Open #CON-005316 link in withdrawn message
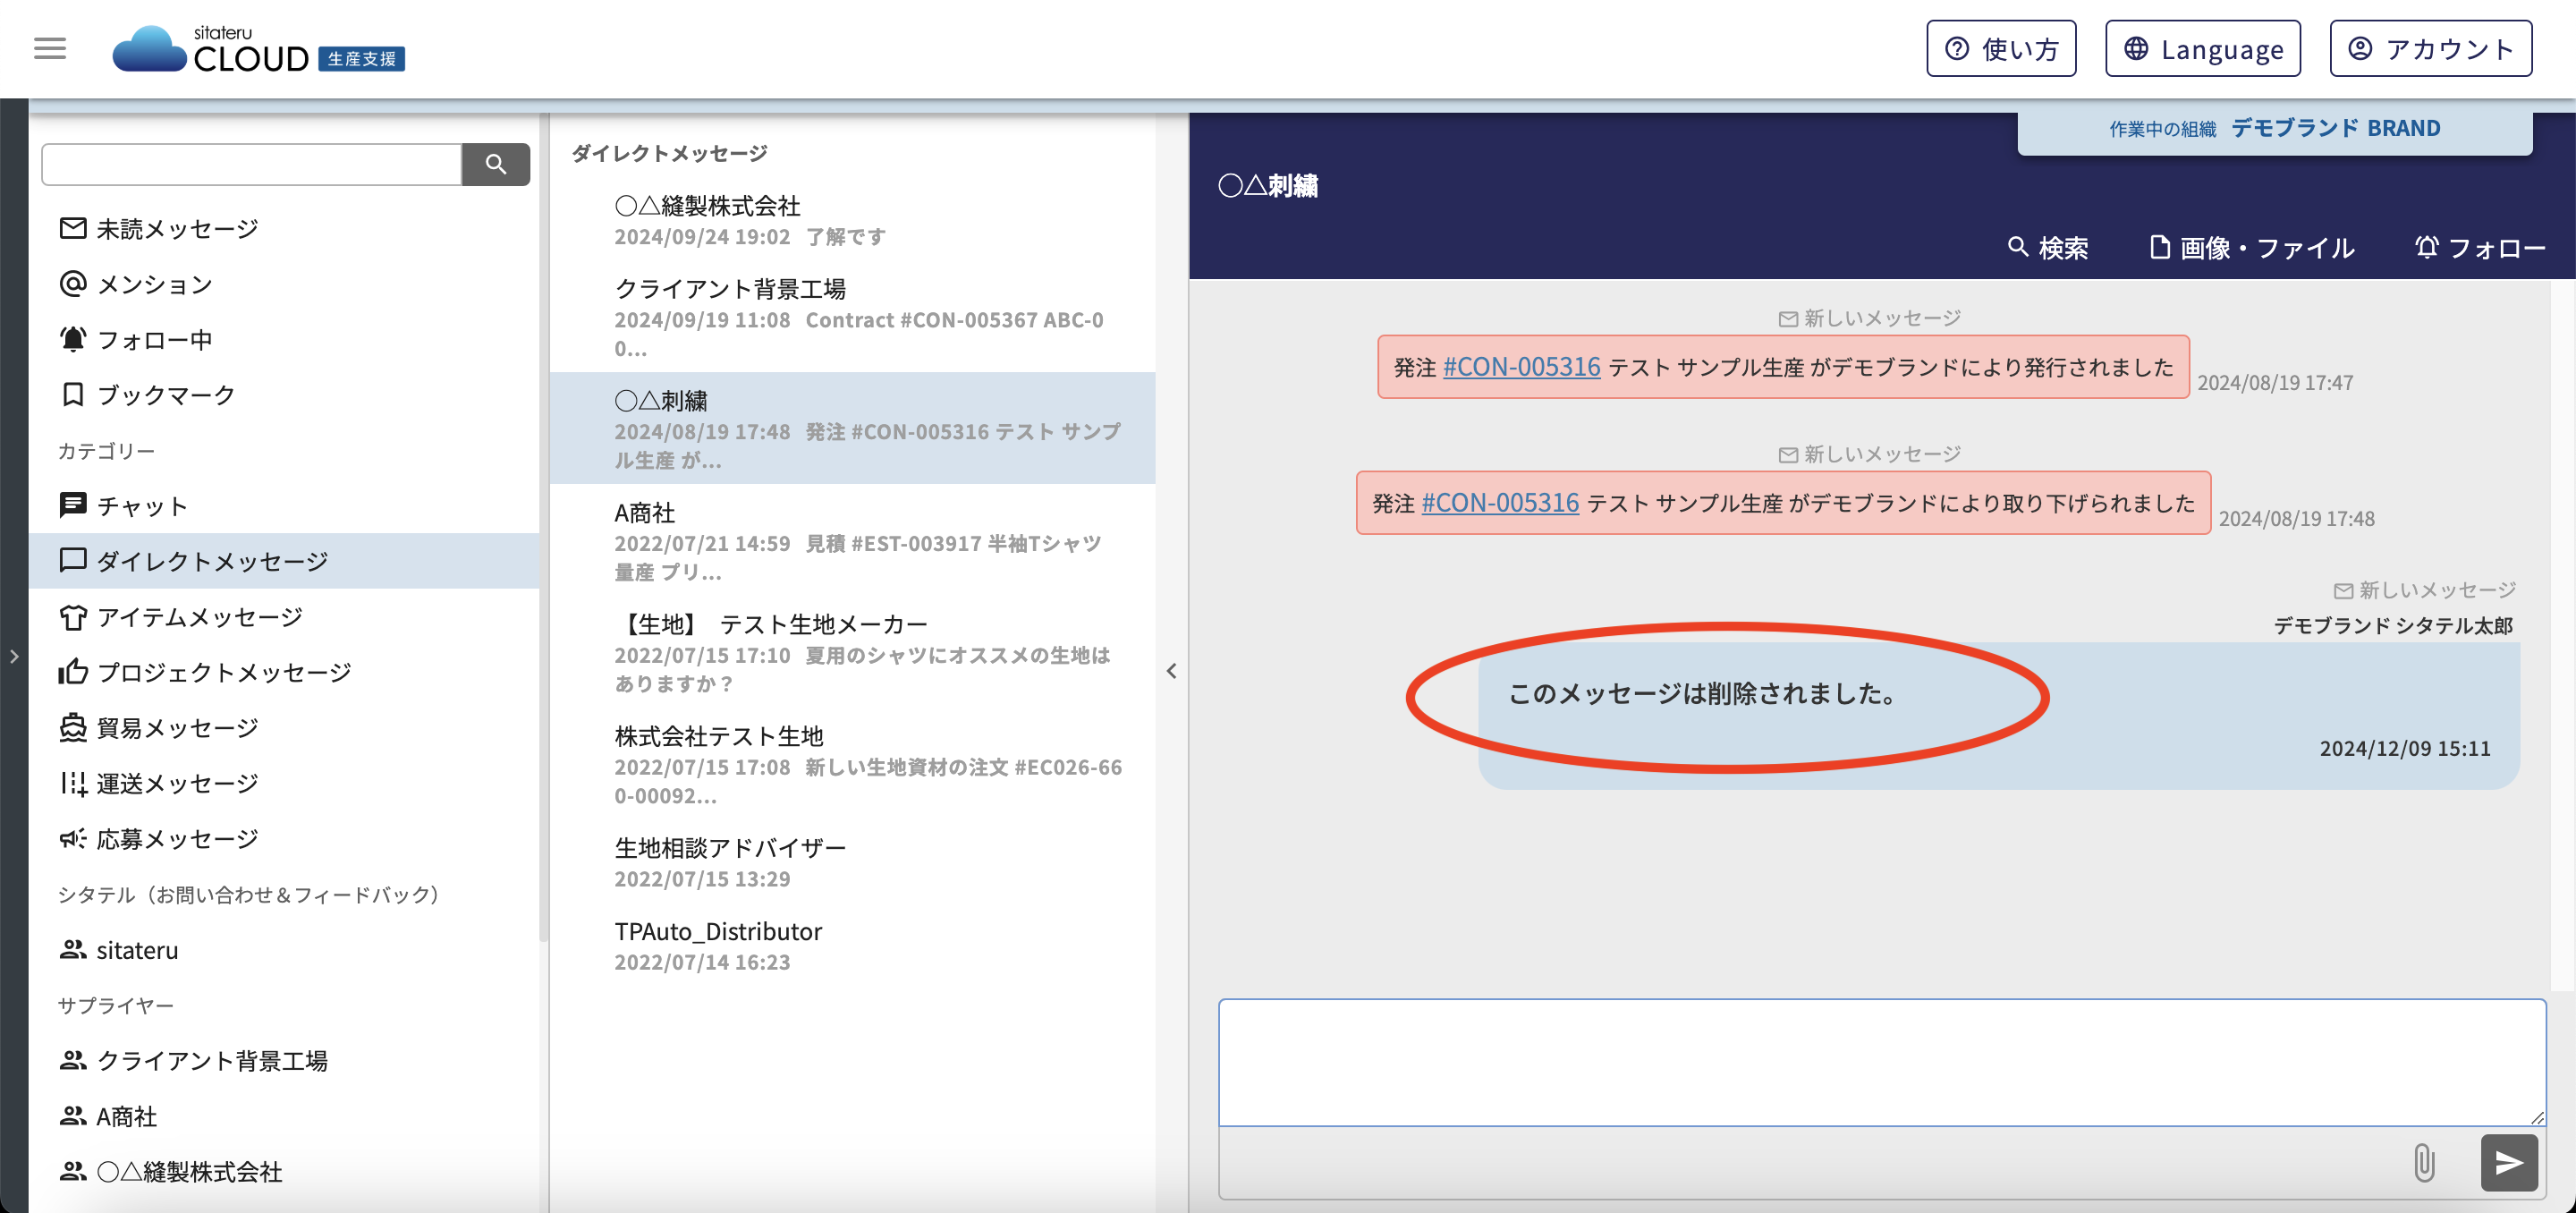This screenshot has width=2576, height=1213. click(1500, 503)
